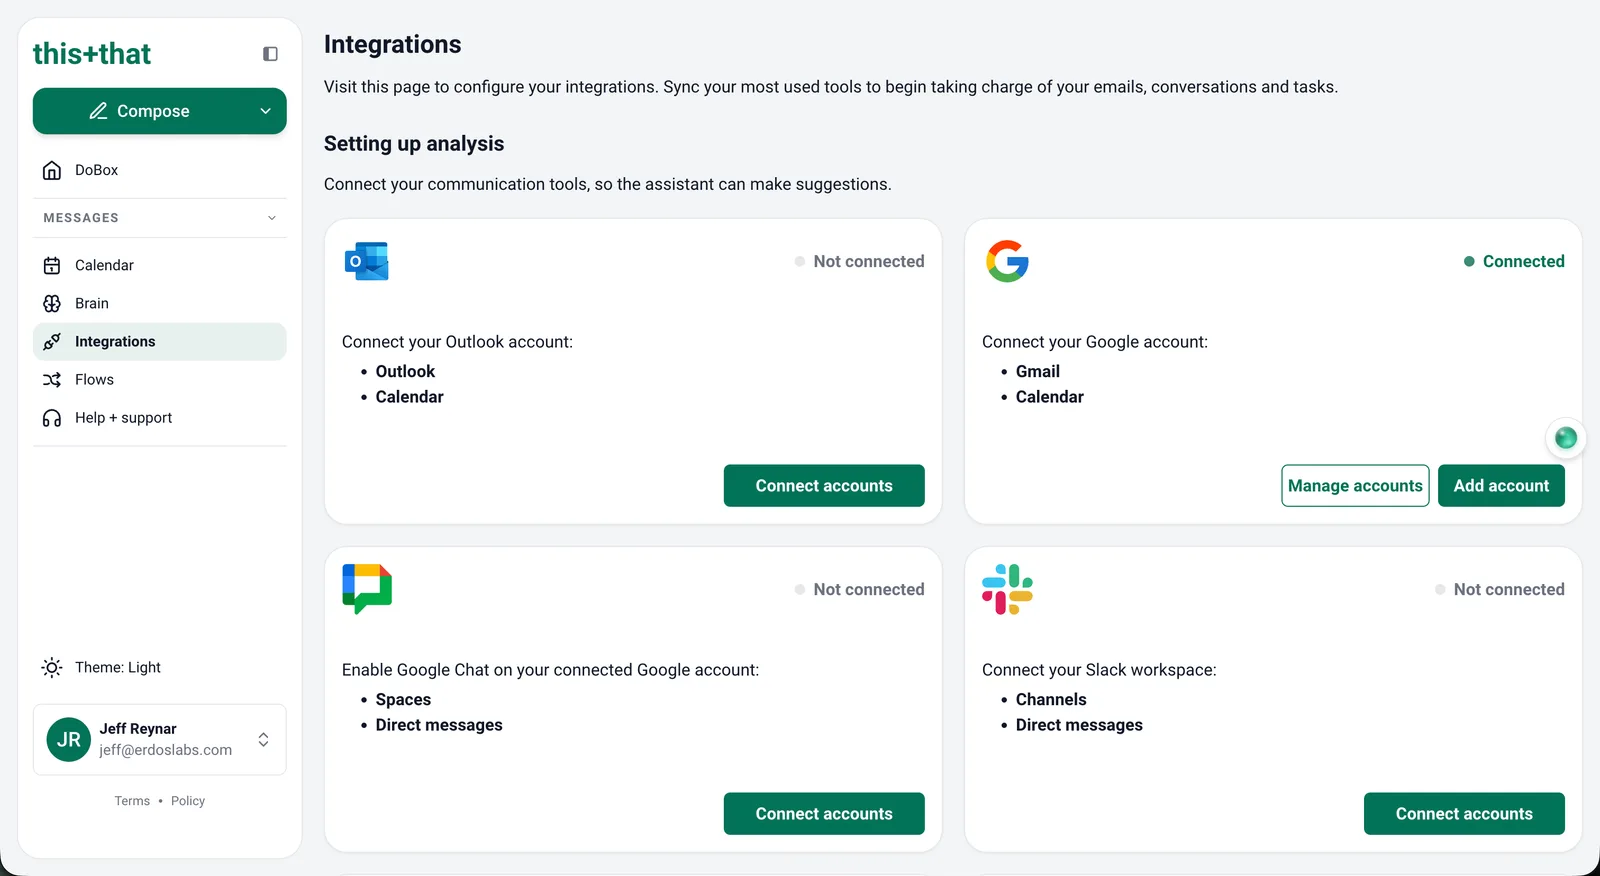Click Not connected status on Slack card
Screen dimensions: 1600x876
click(1499, 590)
